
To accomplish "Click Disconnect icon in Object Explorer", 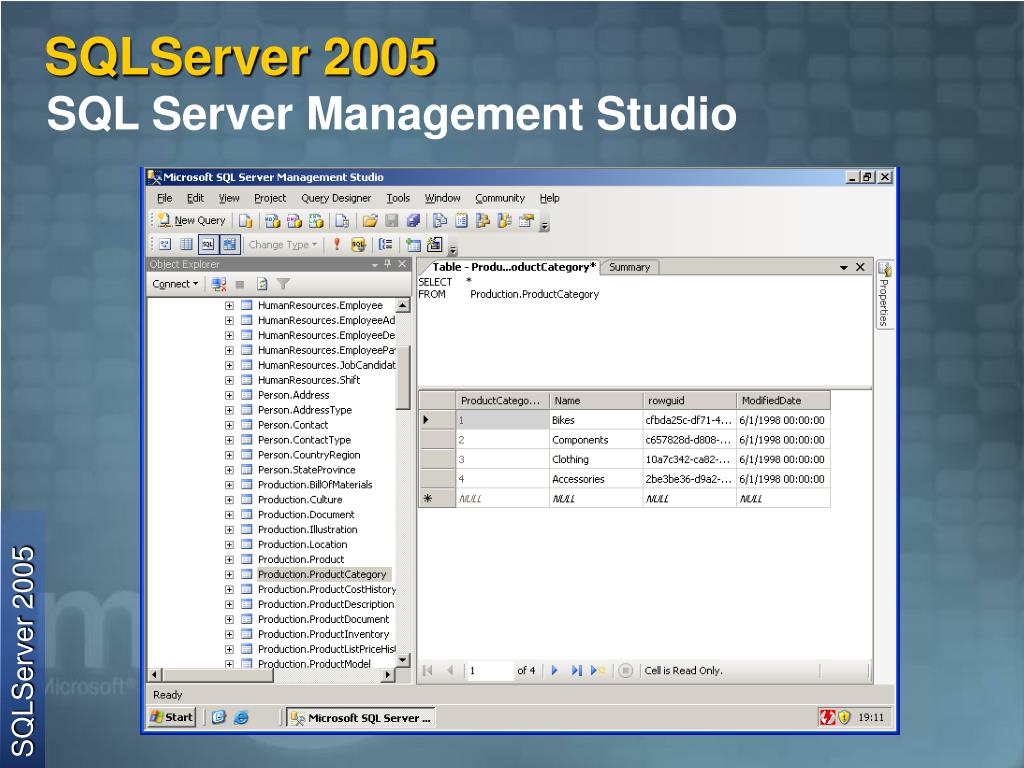I will point(219,284).
